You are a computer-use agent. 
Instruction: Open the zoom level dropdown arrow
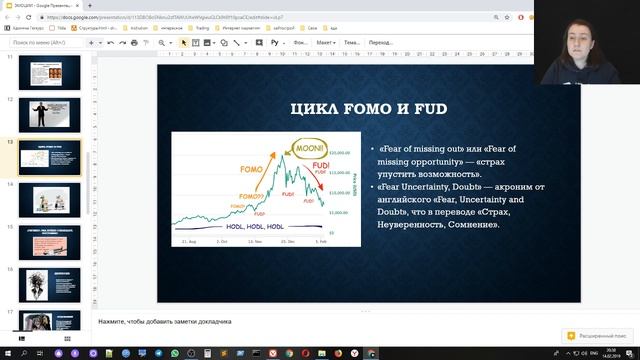tap(171, 43)
